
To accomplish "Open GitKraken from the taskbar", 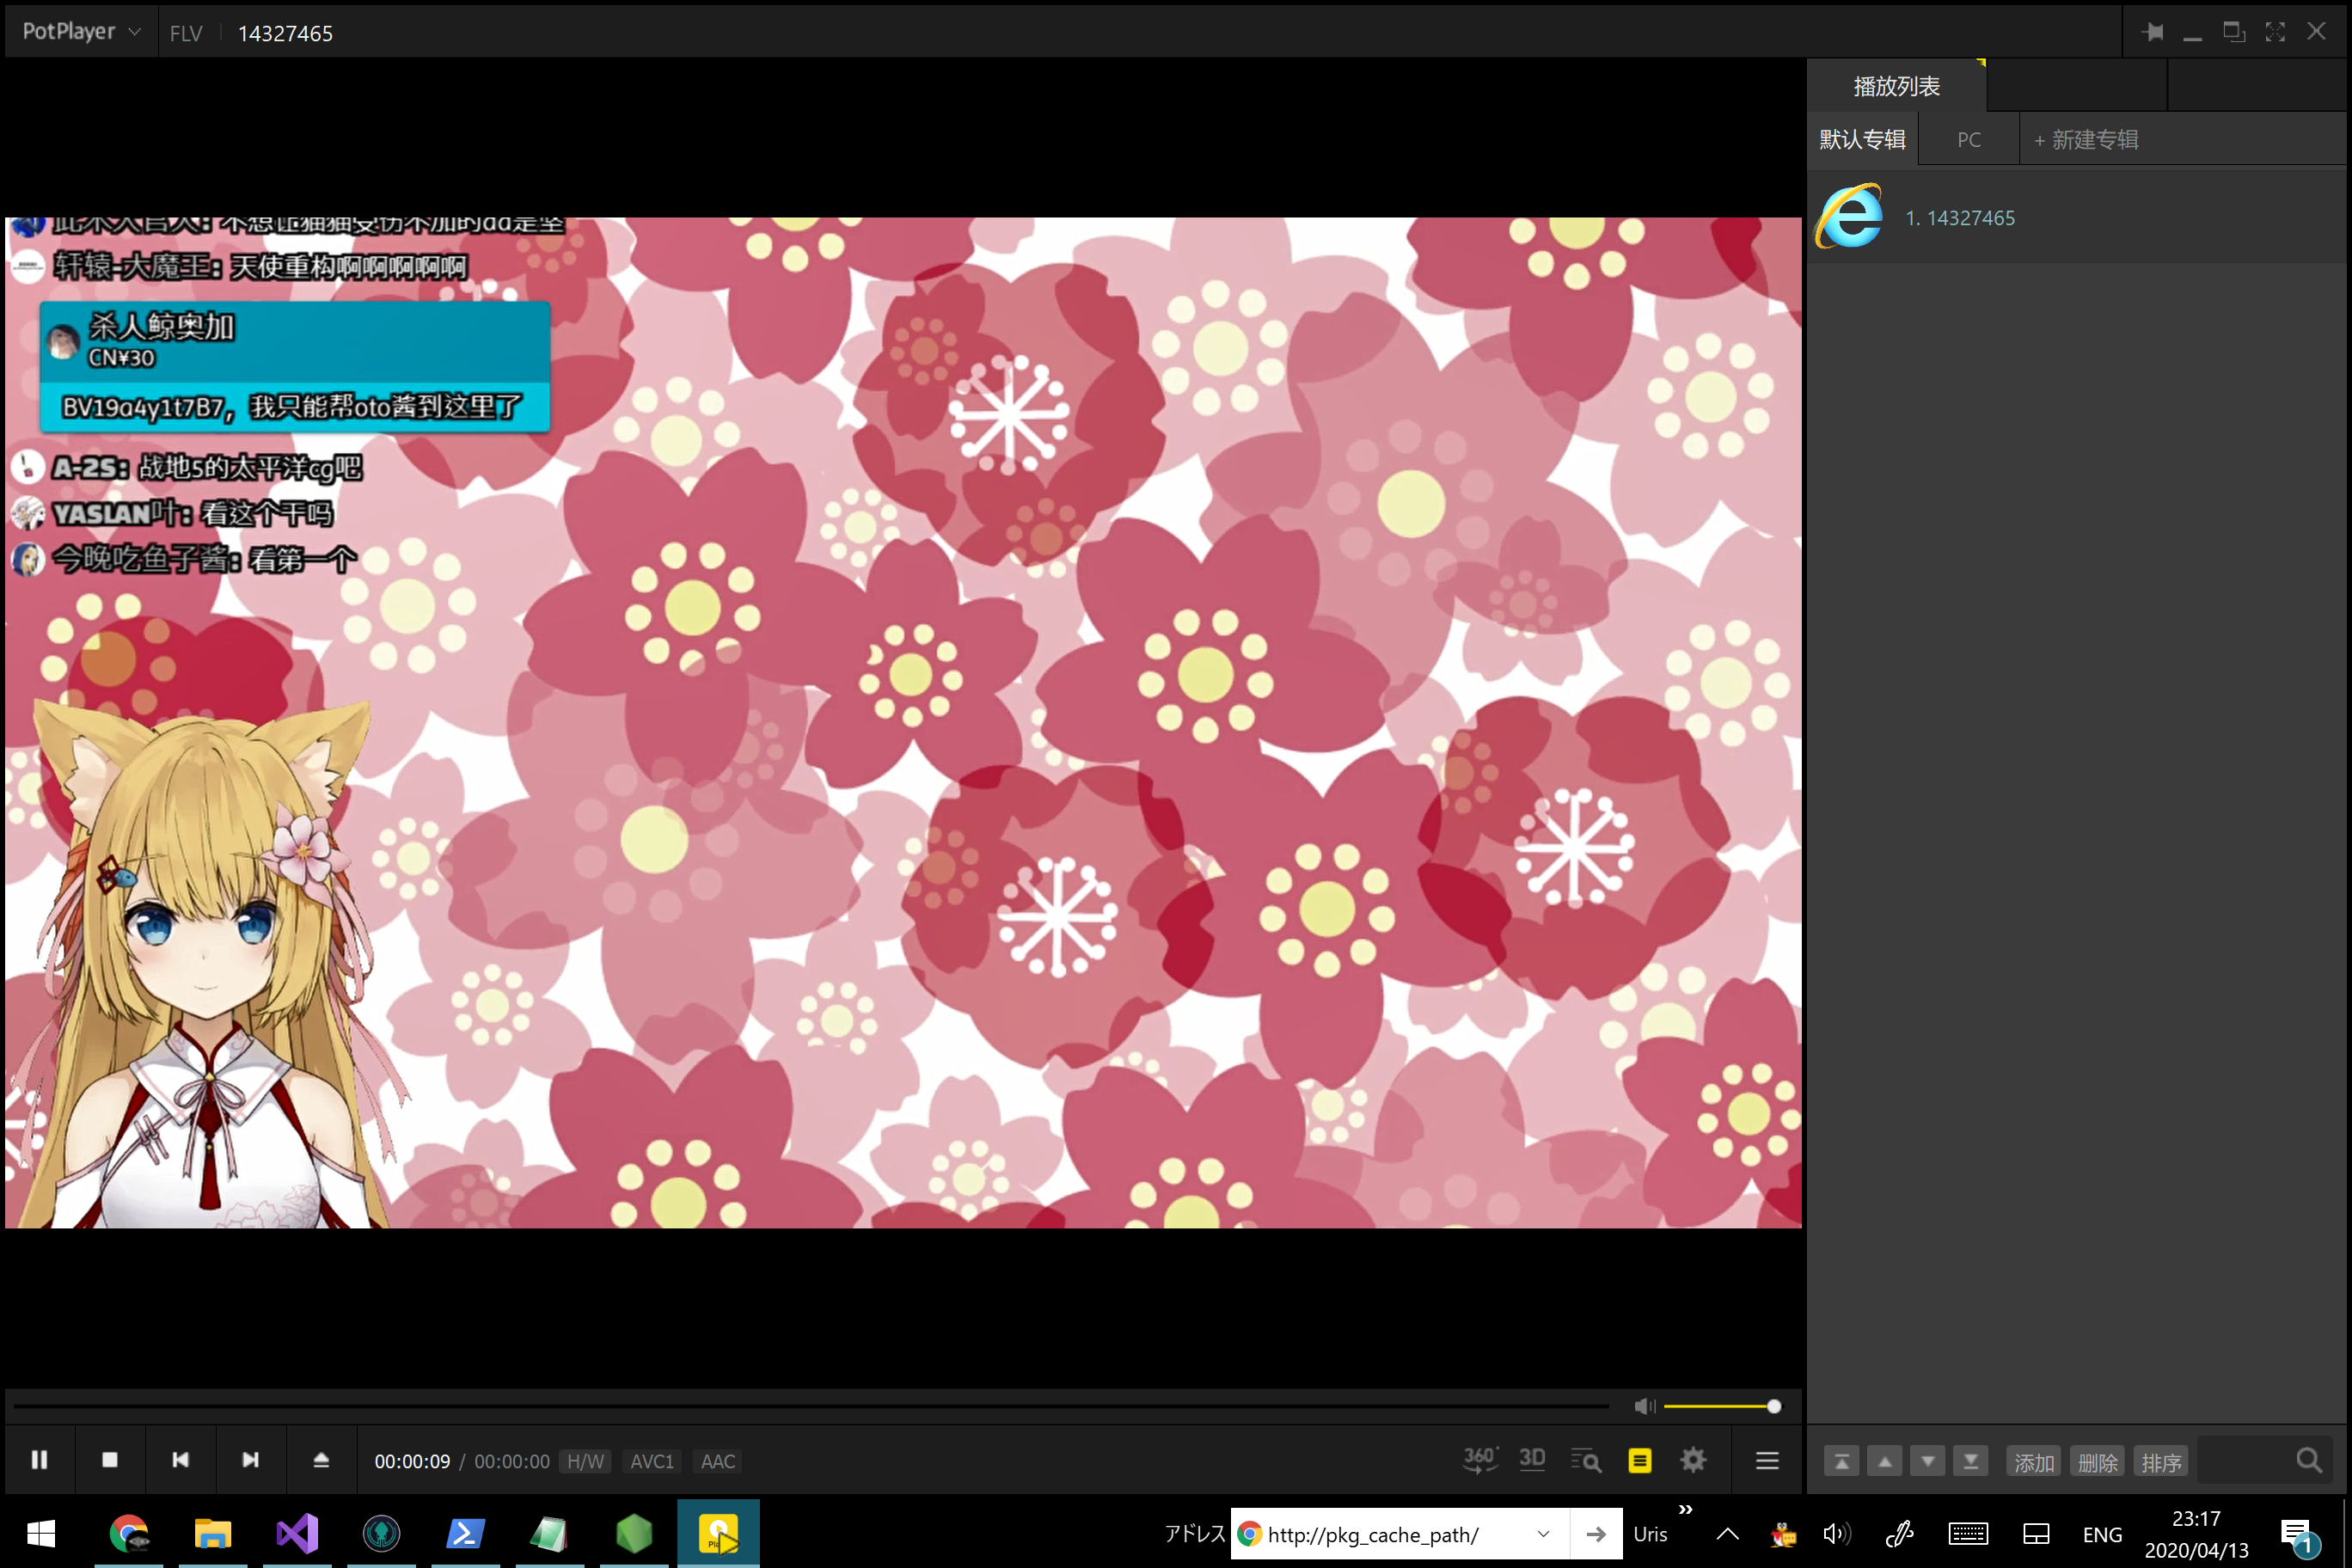I will (x=381, y=1532).
